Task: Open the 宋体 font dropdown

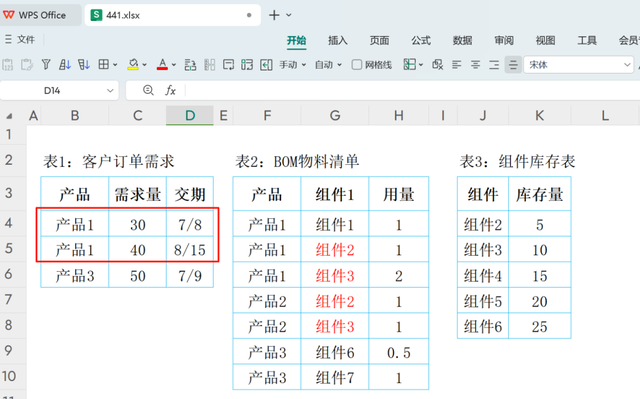Action: pos(579,64)
